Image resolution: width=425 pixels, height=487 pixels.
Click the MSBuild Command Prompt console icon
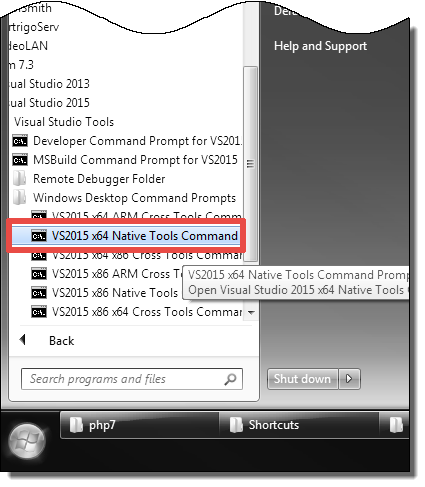pos(20,160)
